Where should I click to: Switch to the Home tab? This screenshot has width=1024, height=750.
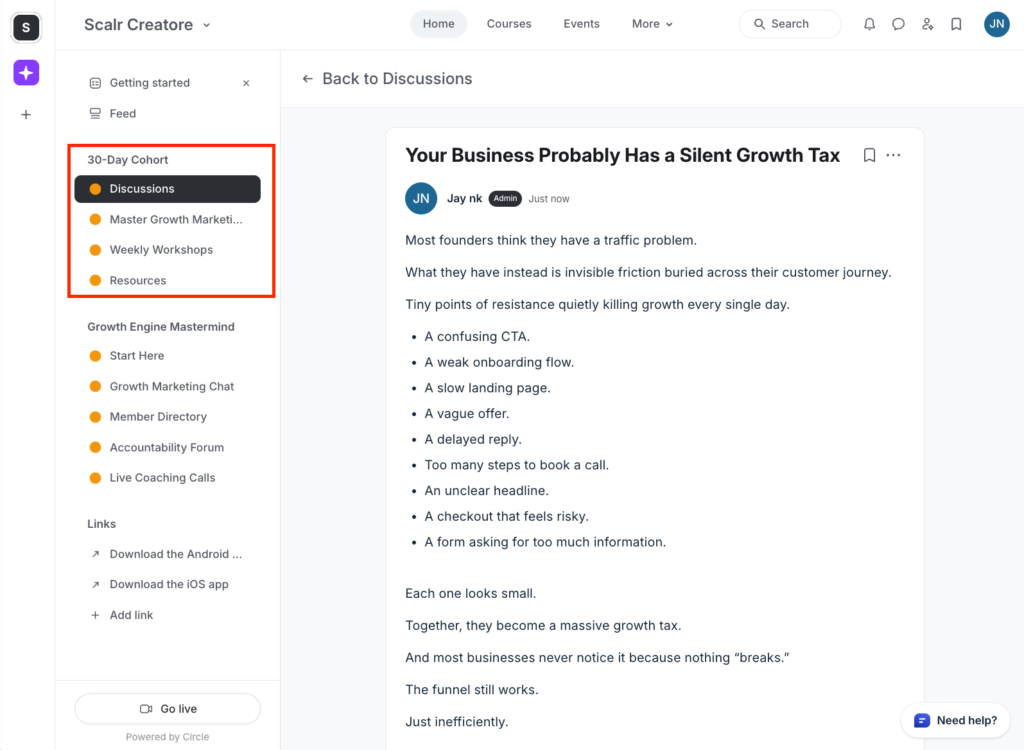click(438, 24)
